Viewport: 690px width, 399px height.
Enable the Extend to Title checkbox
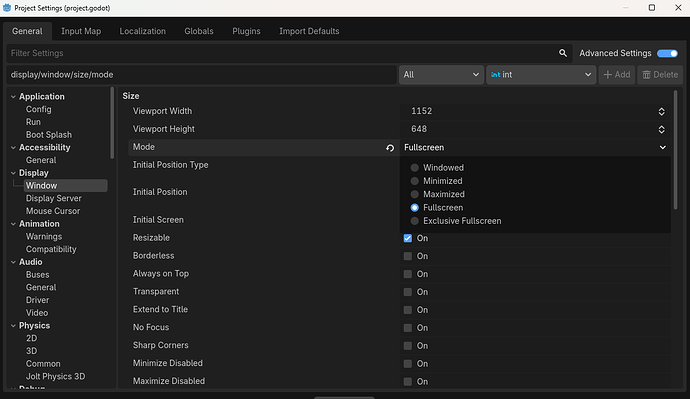[x=407, y=310]
